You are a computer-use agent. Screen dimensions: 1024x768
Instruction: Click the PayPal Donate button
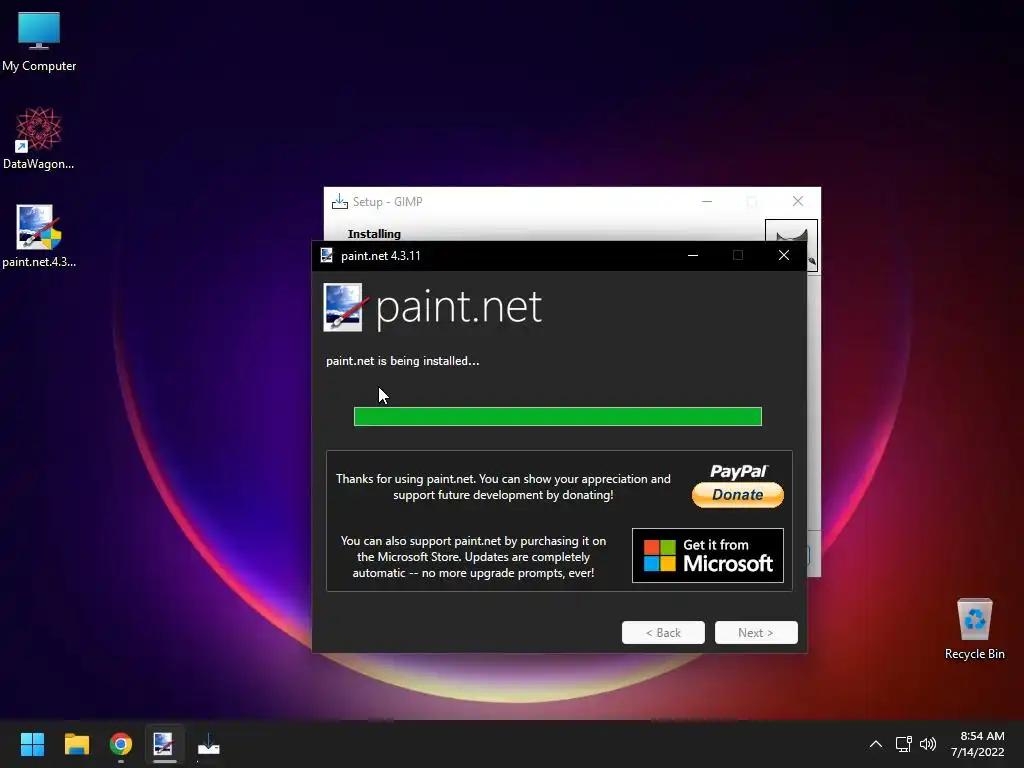[737, 494]
